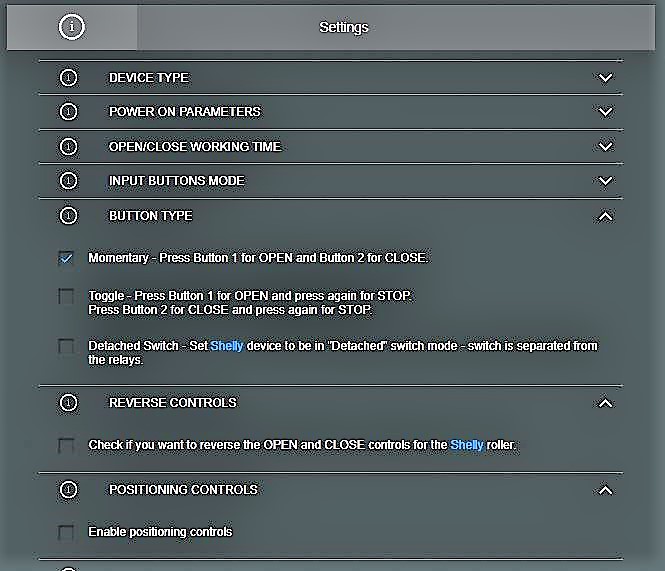Click the info icon beside INPUT BUTTONS MODE

pyautogui.click(x=68, y=181)
